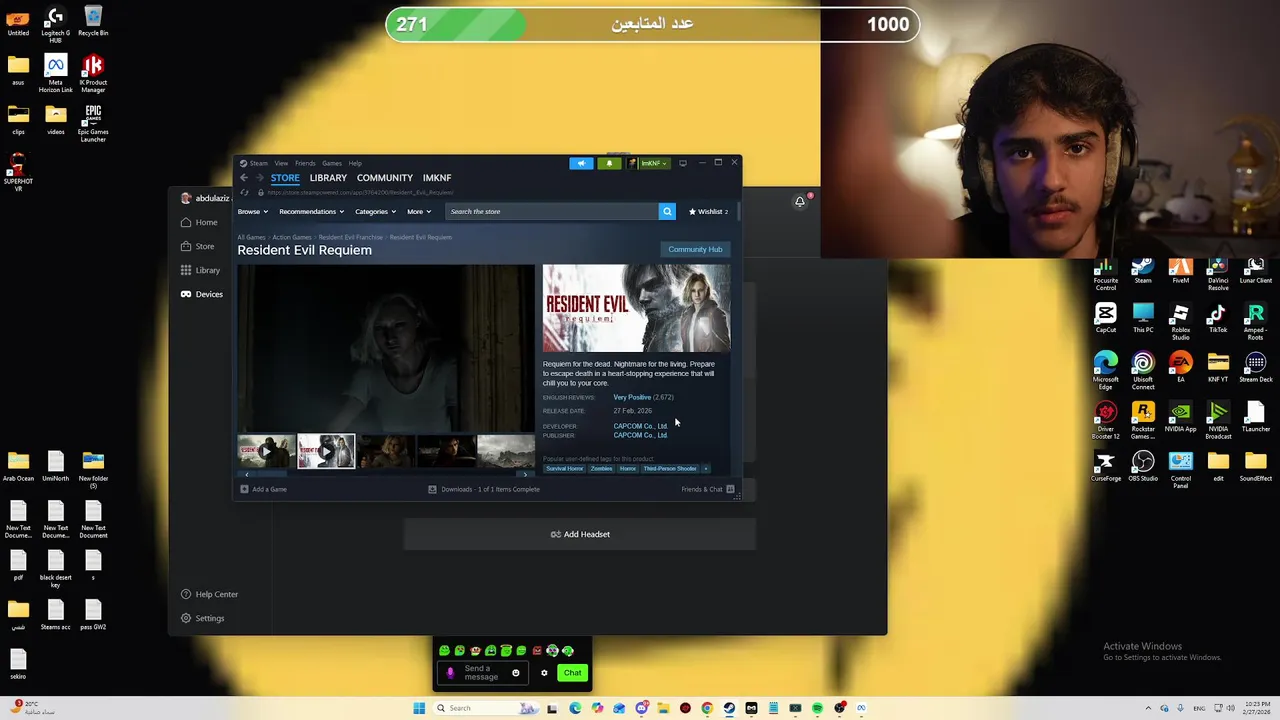
Task: Click the Add Headset button
Action: pos(580,534)
